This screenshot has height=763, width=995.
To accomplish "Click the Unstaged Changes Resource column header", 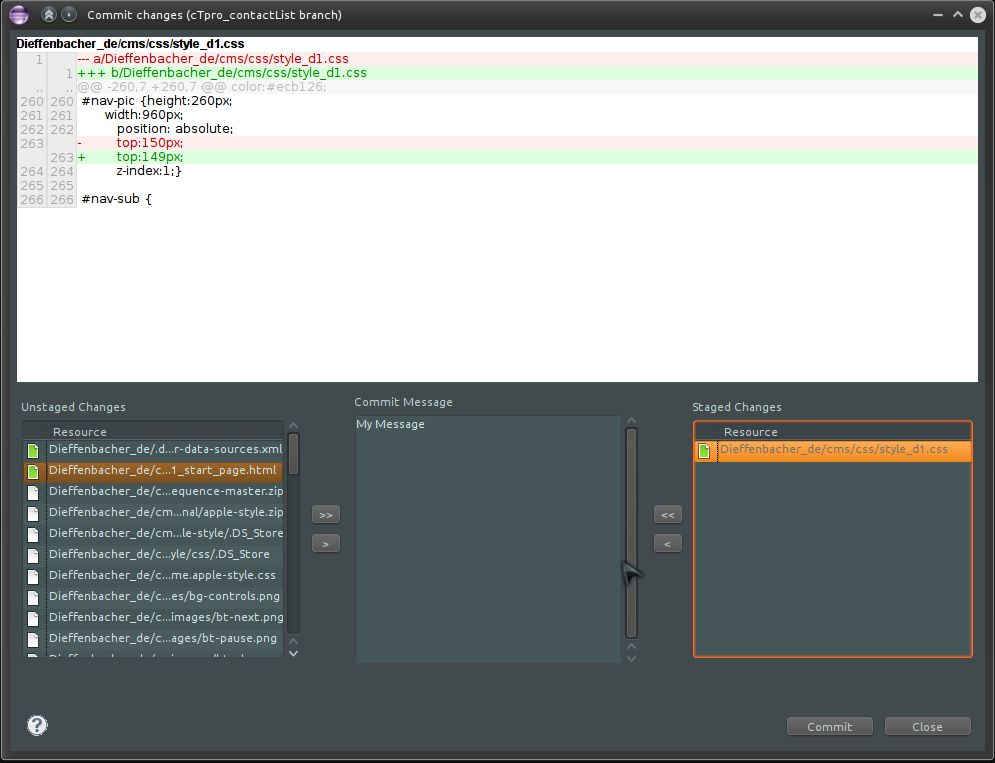I will [152, 432].
